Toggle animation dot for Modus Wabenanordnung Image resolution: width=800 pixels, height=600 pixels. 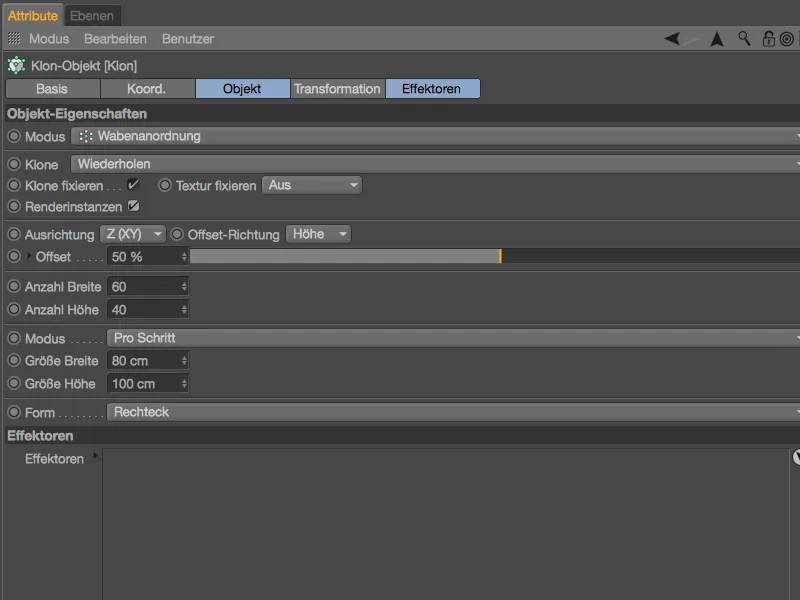click(14, 136)
